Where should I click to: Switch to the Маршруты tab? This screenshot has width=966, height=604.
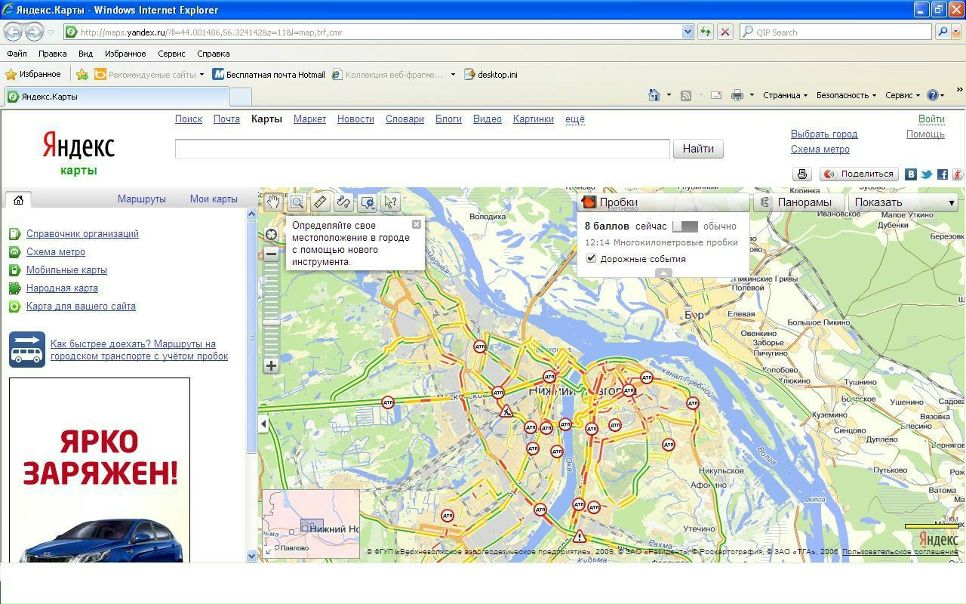tap(141, 199)
